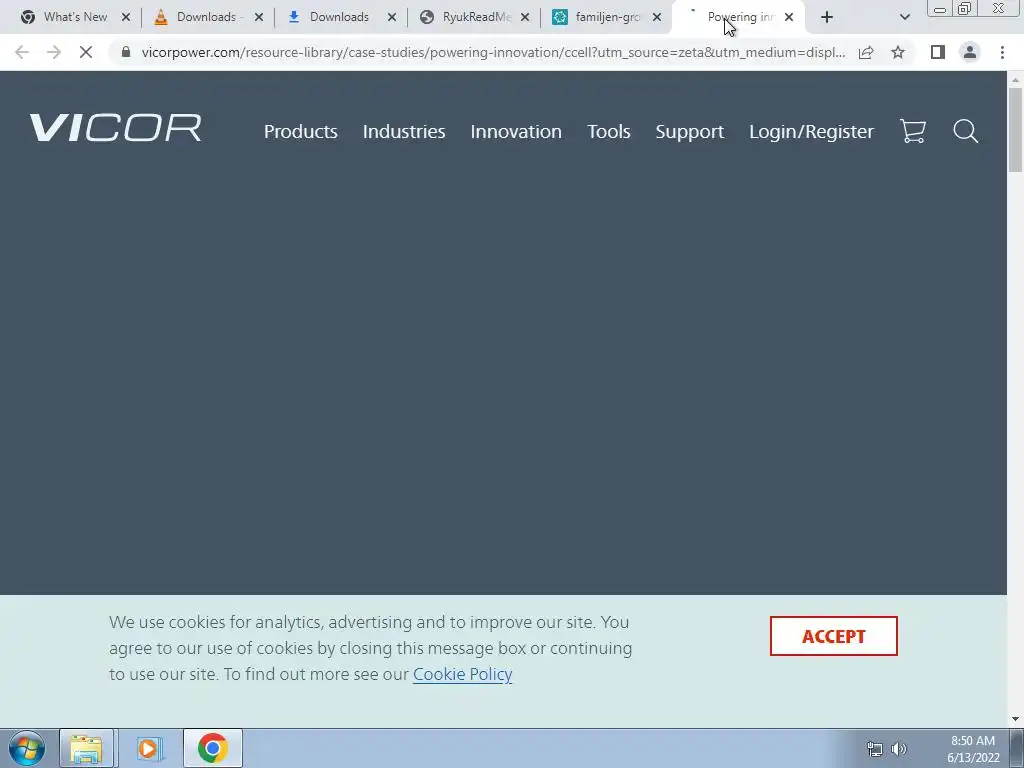The height and width of the screenshot is (768, 1024).
Task: Toggle Chrome side panel
Action: pyautogui.click(x=938, y=52)
